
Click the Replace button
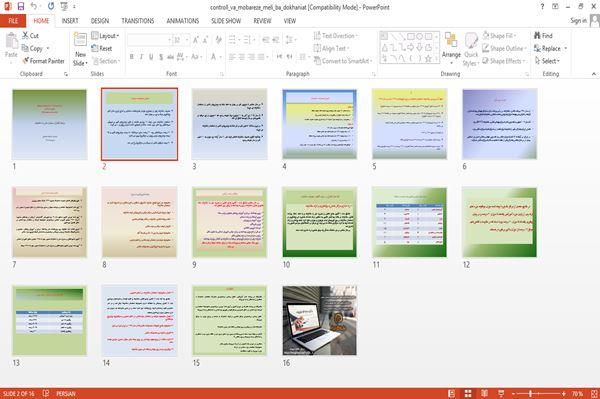(548, 48)
